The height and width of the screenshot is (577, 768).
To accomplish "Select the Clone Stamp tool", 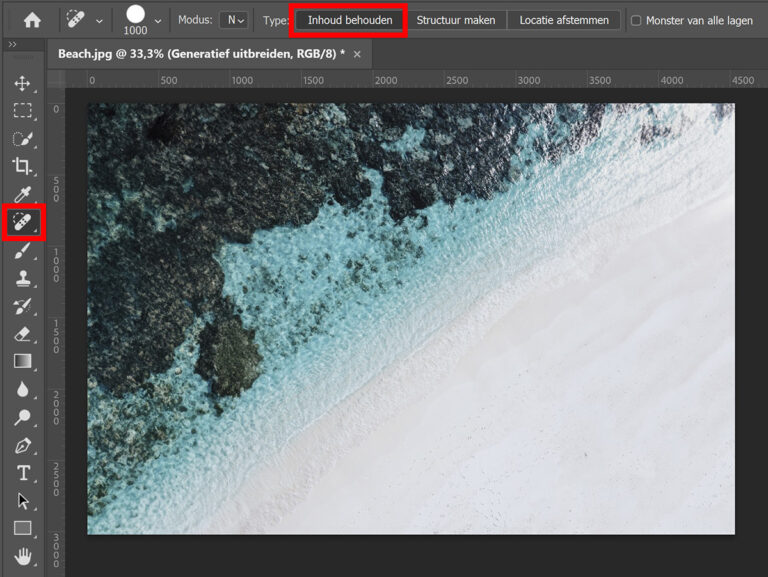I will (22, 278).
